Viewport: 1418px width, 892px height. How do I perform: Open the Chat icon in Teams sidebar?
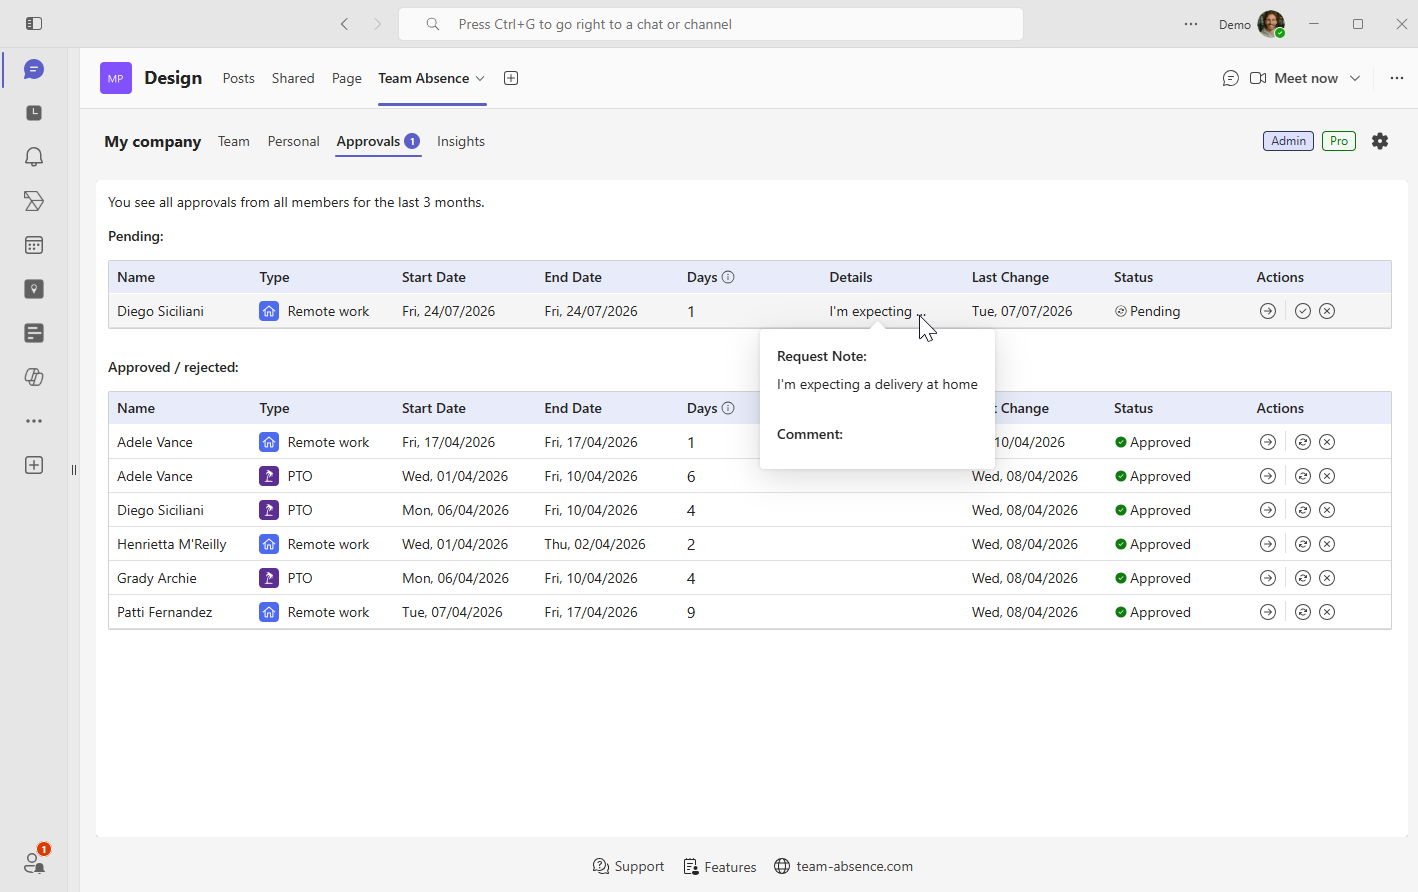click(34, 69)
